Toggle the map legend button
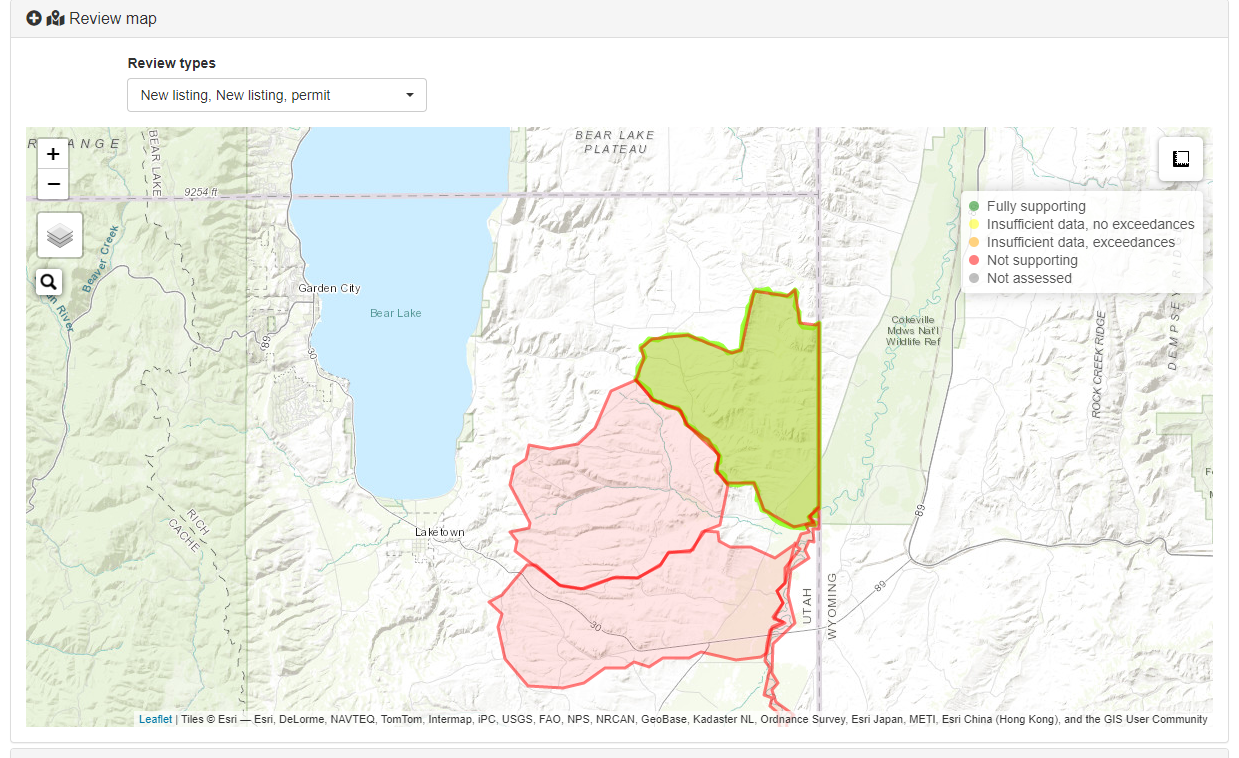This screenshot has height=758, width=1239. coord(1181,159)
